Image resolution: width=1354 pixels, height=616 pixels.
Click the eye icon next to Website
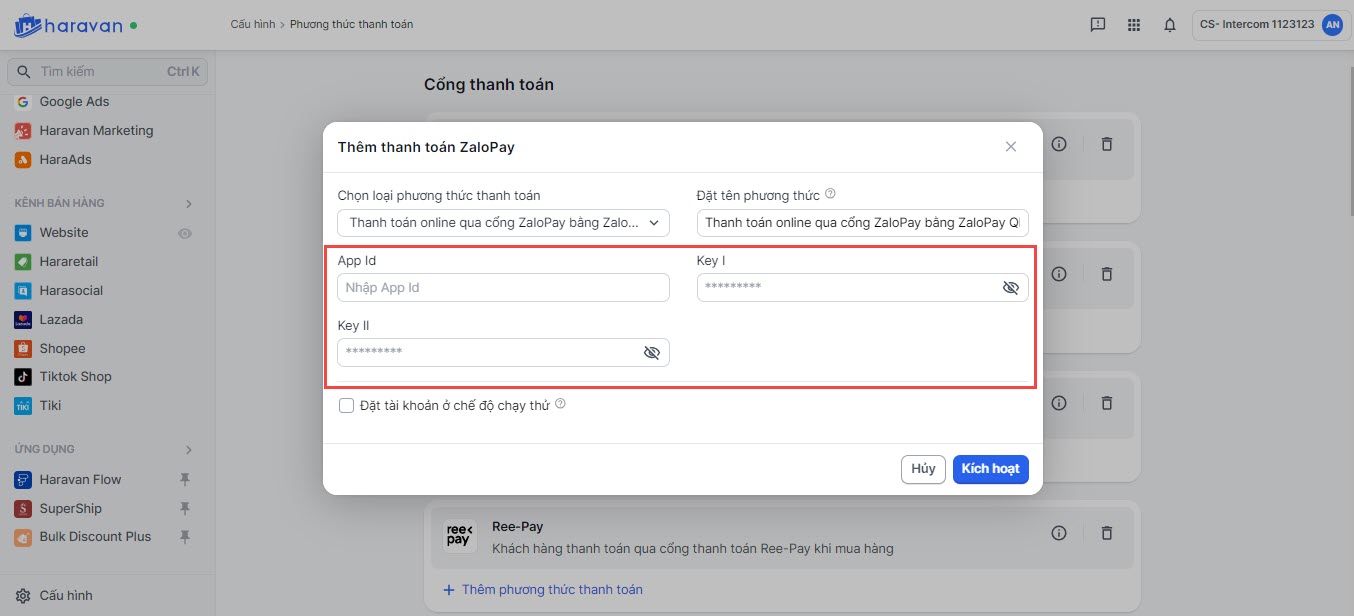[184, 233]
